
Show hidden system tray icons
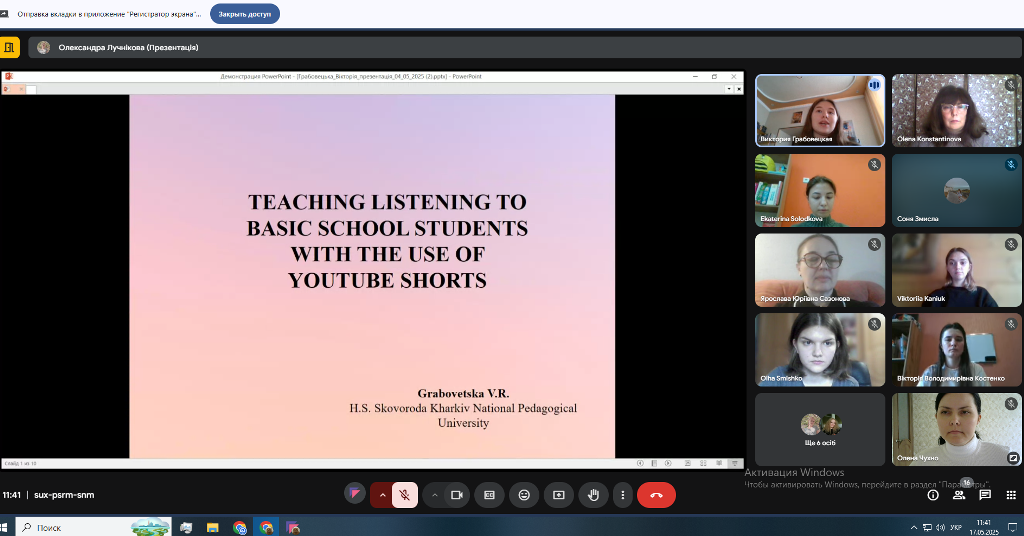[914, 528]
